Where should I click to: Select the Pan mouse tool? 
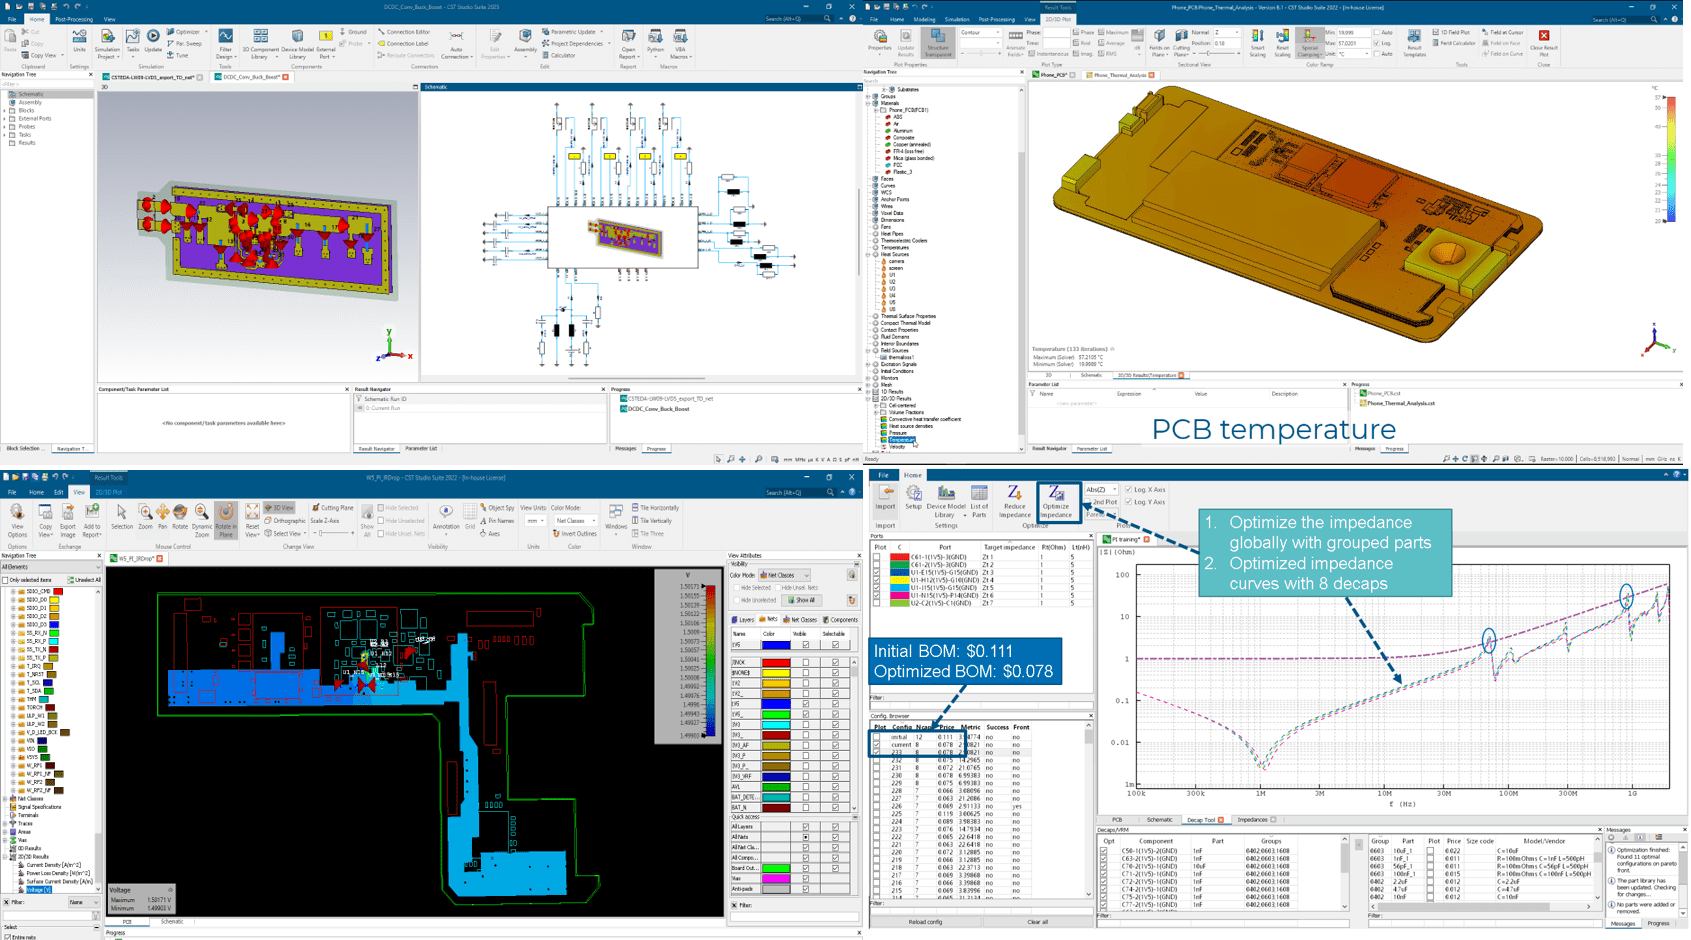pos(163,517)
